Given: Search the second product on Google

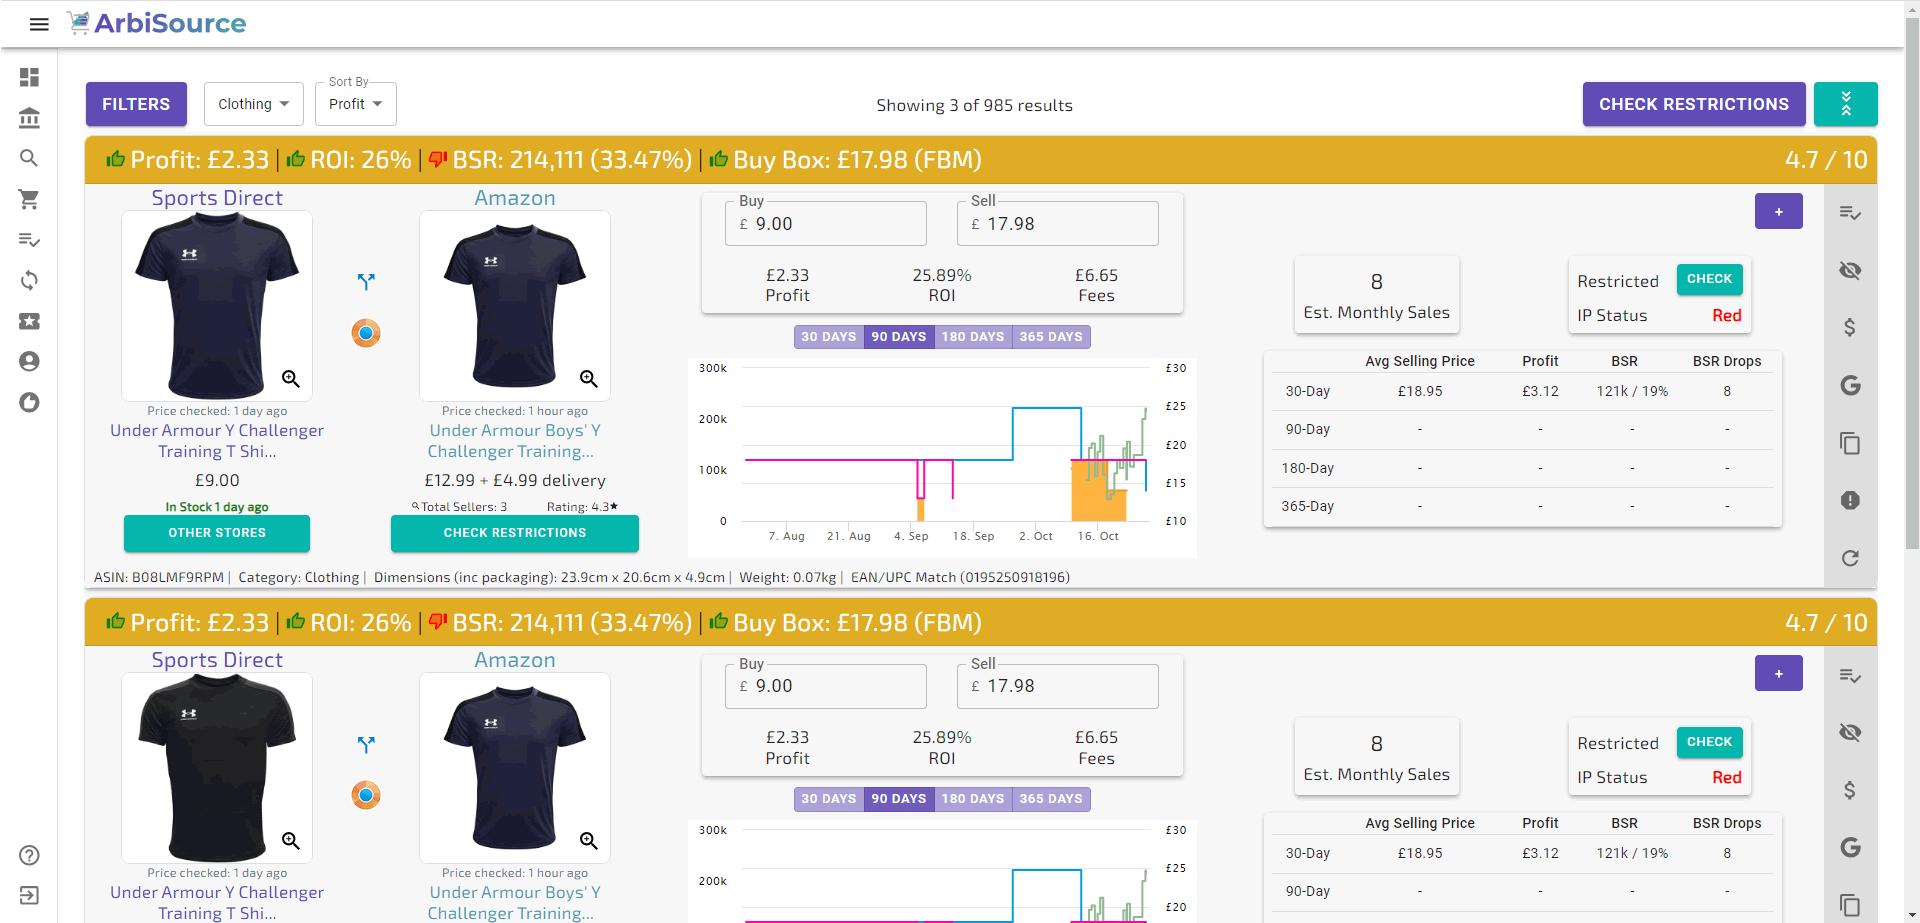Looking at the screenshot, I should [x=1850, y=848].
